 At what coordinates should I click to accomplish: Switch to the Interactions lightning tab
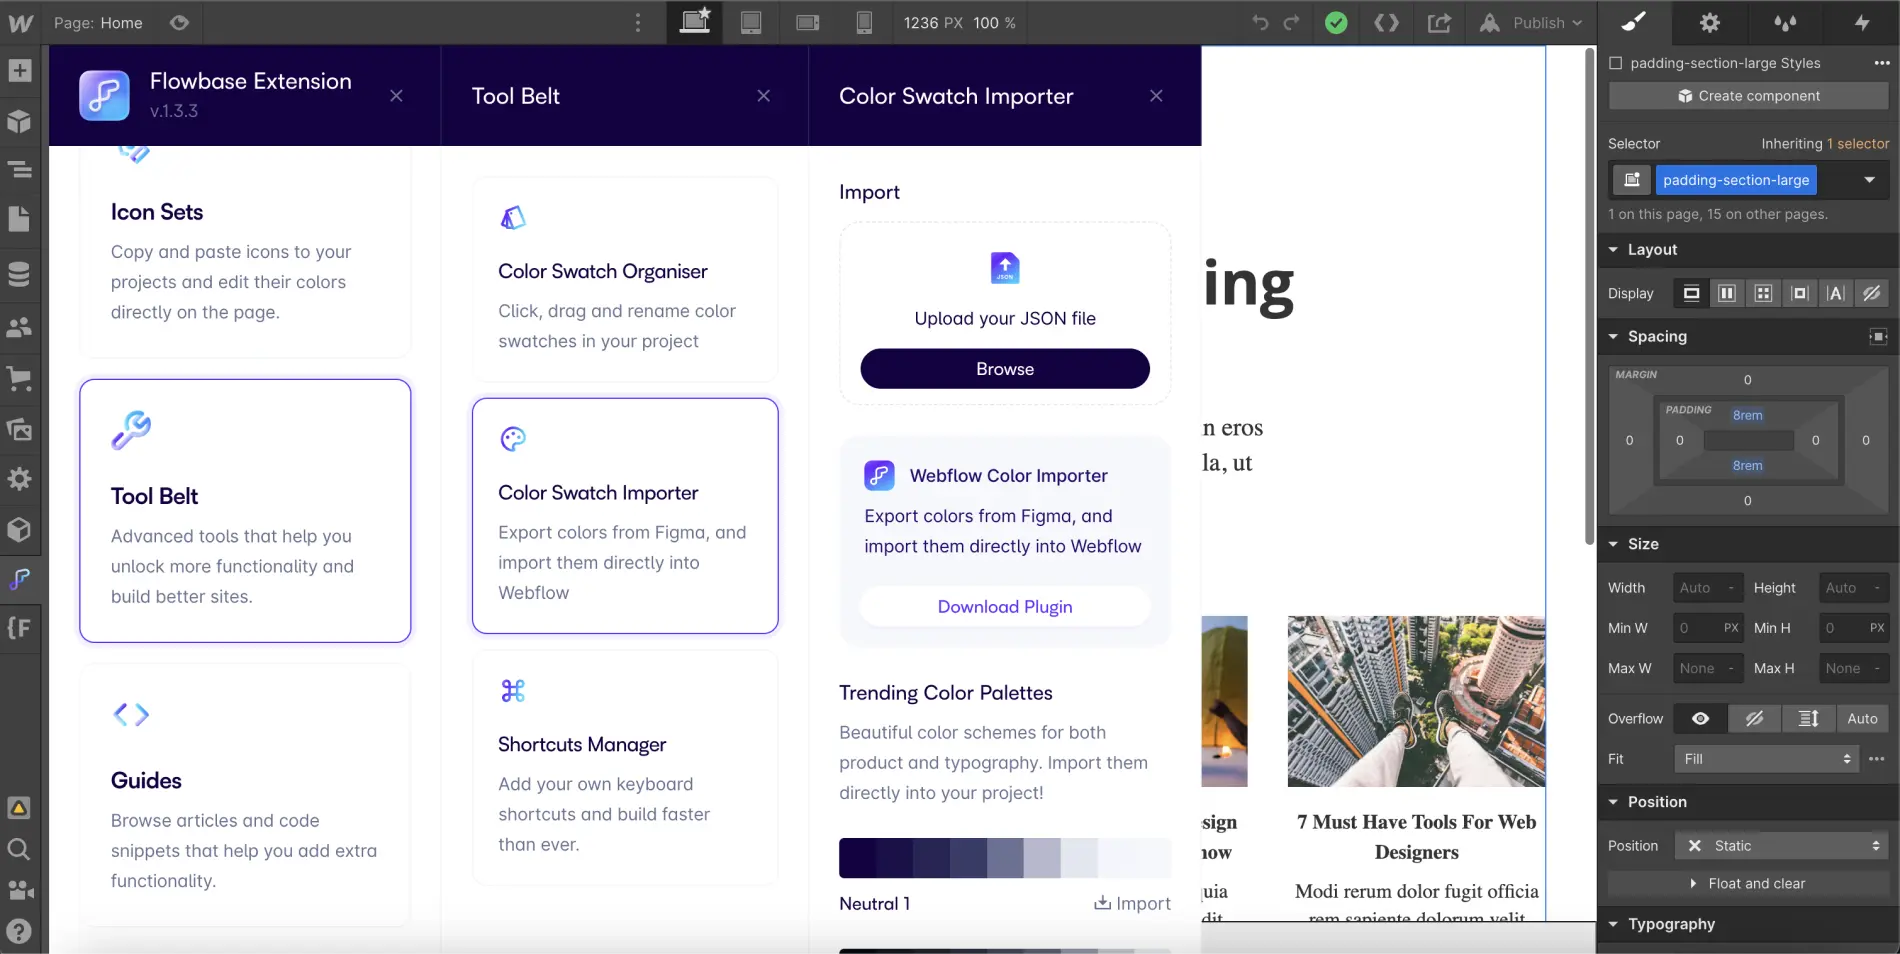coord(1862,22)
